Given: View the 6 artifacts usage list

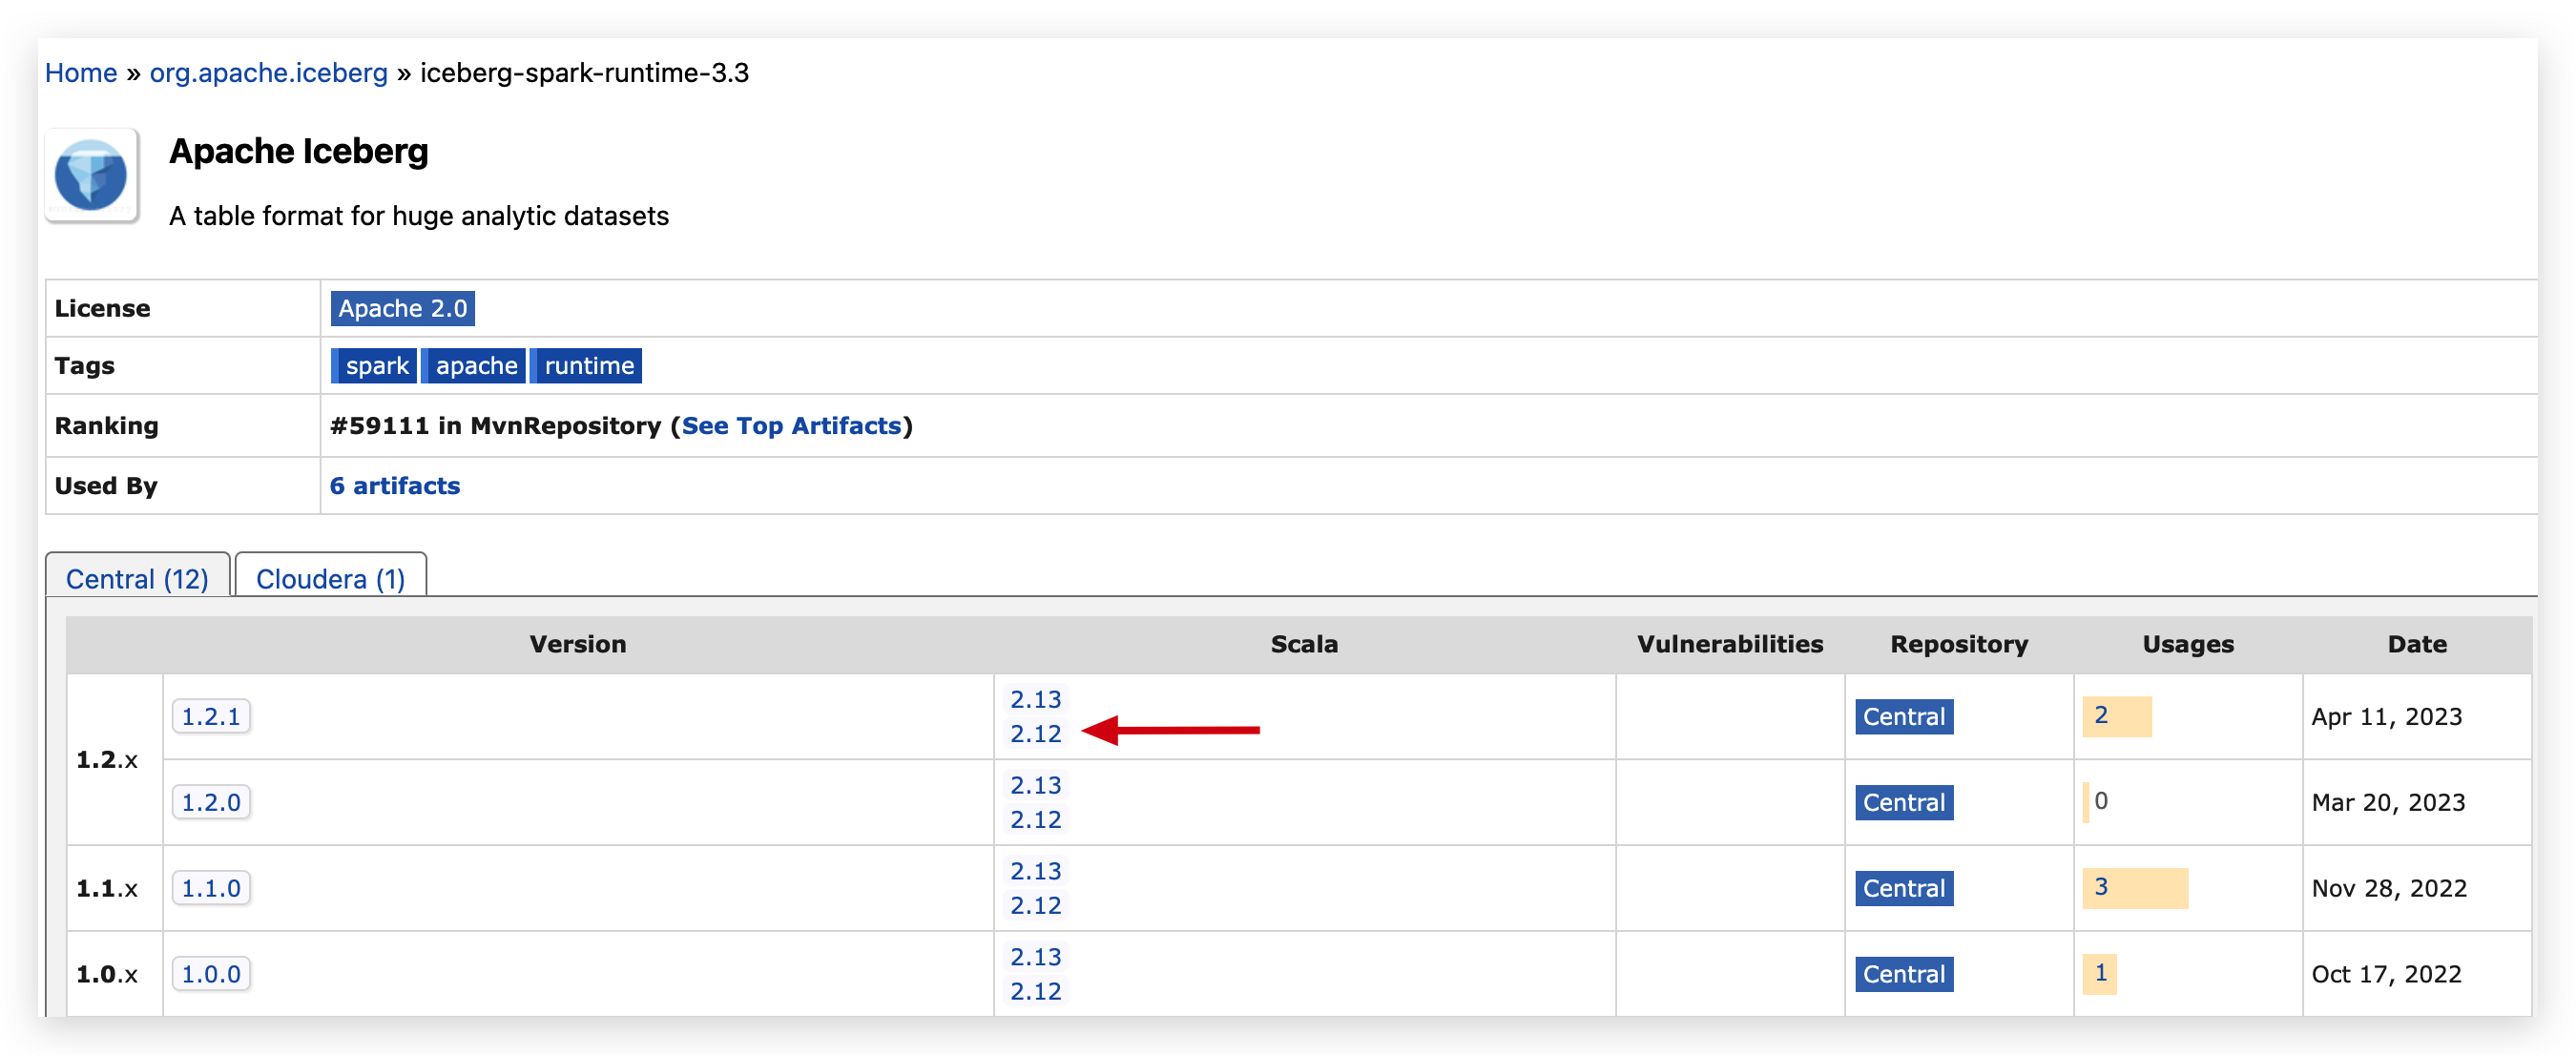Looking at the screenshot, I should click(395, 486).
